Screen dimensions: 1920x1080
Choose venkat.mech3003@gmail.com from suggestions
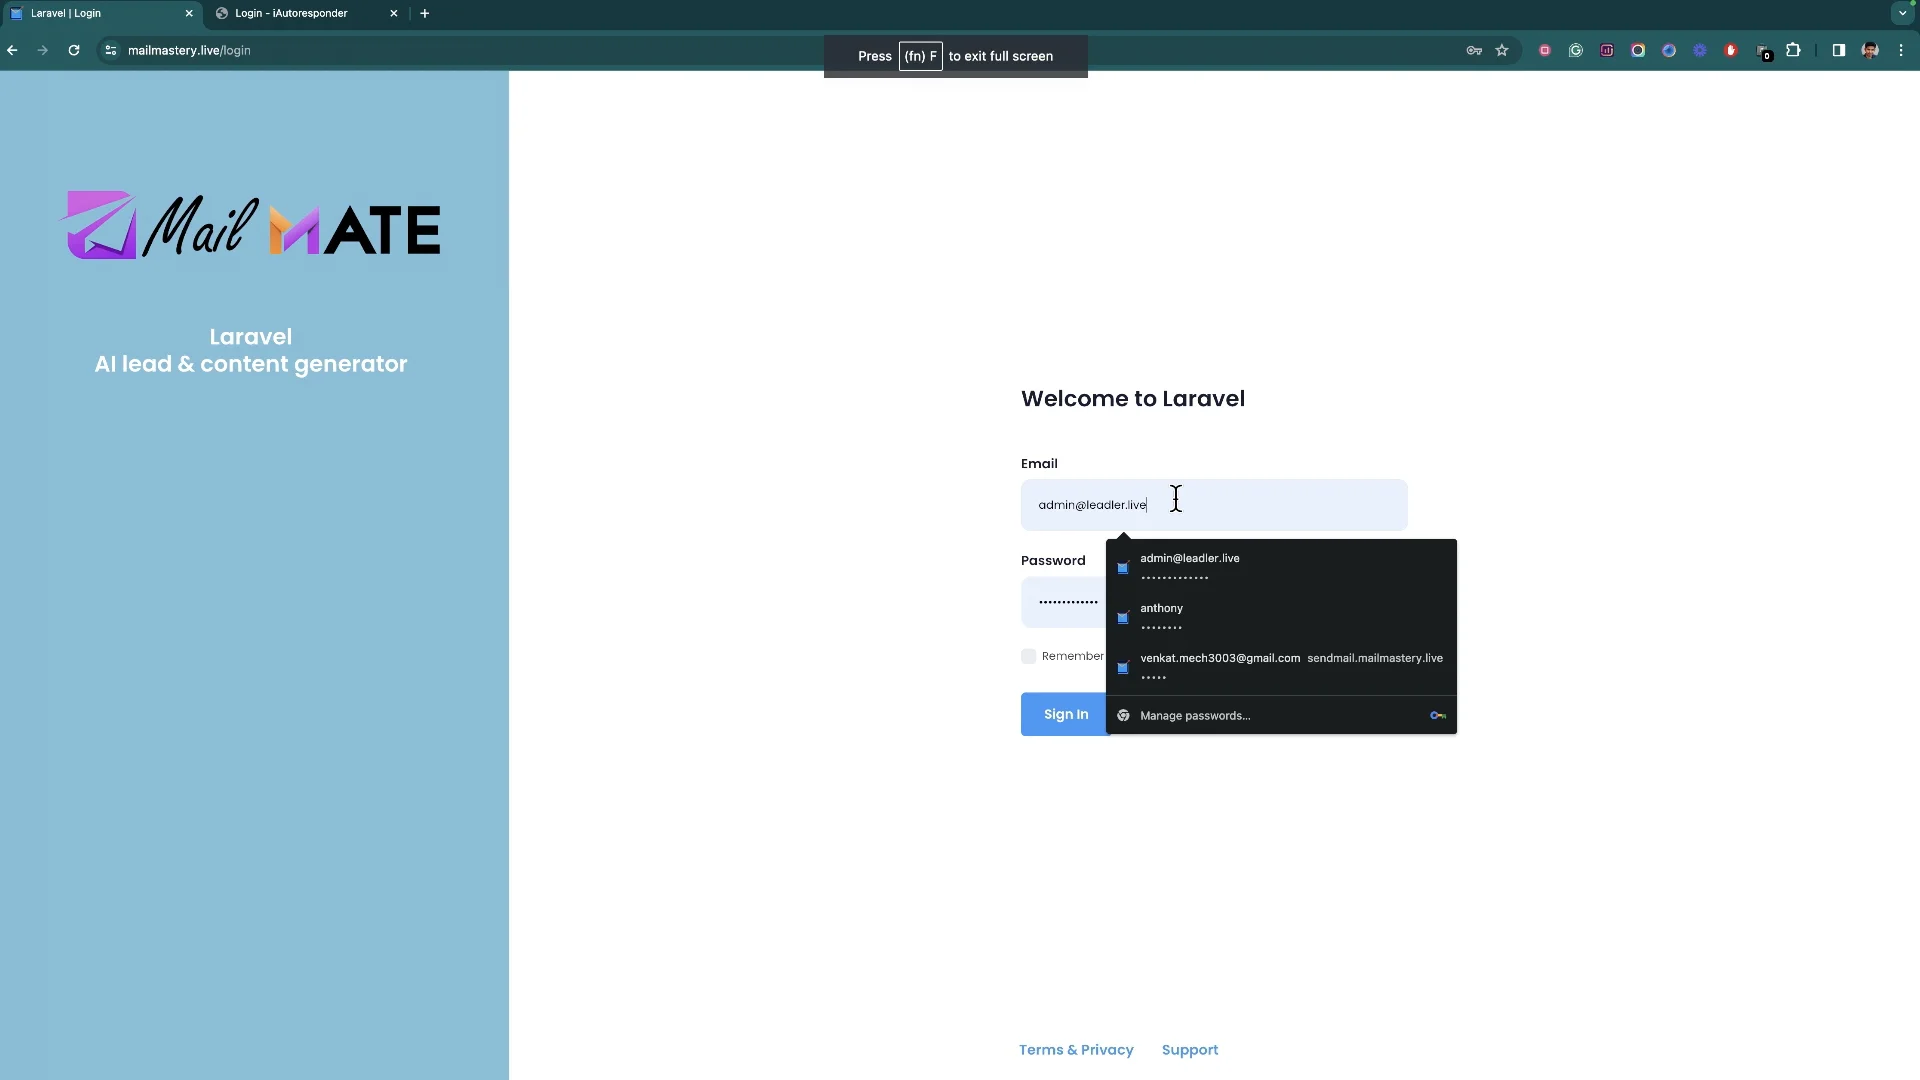coord(1221,667)
